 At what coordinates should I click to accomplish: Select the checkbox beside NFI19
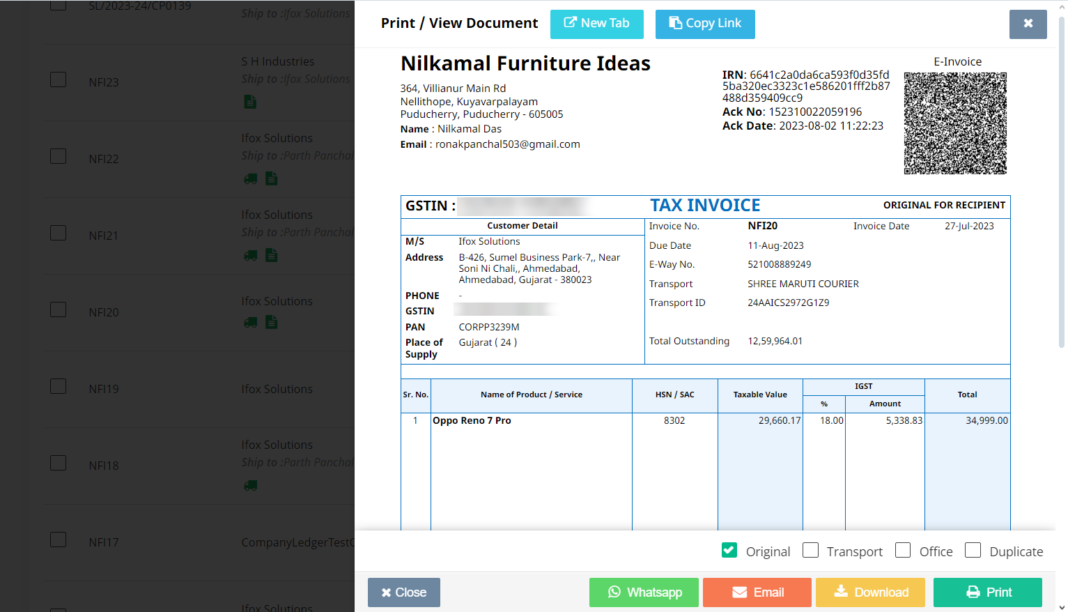(x=57, y=386)
